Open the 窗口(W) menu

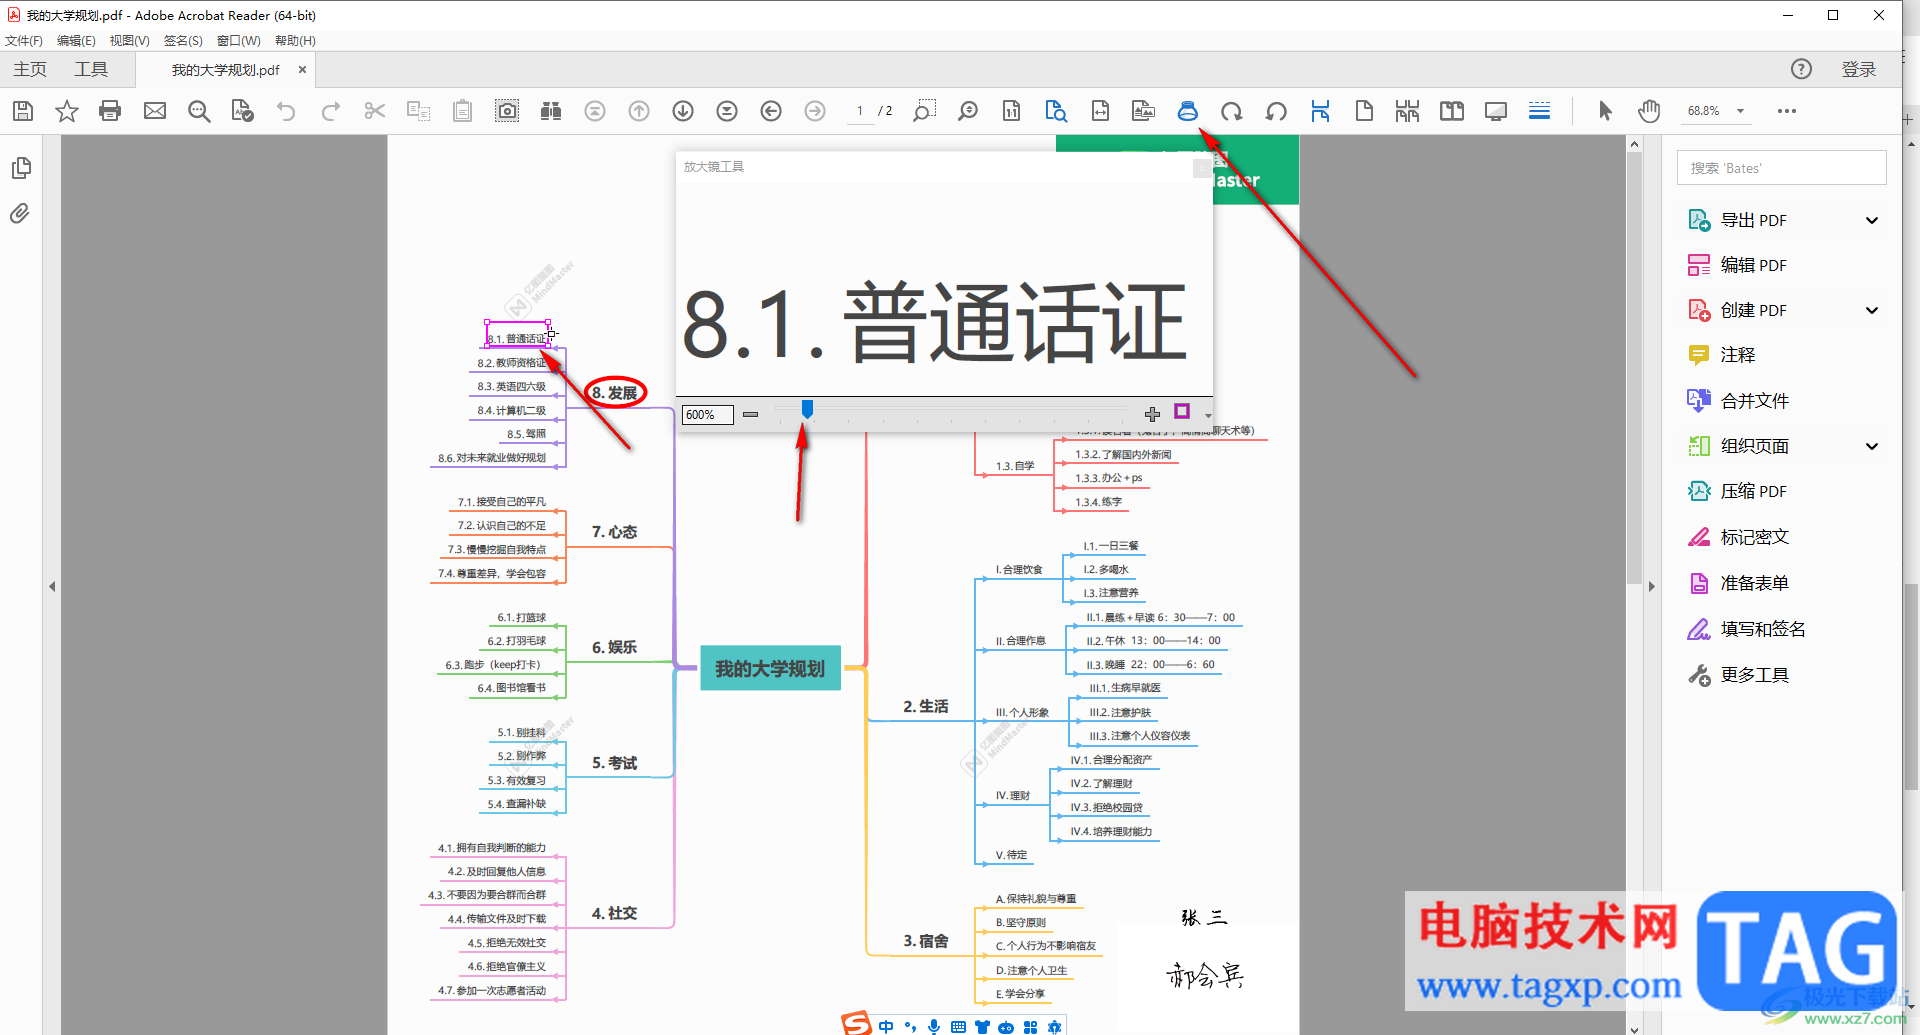pyautogui.click(x=239, y=41)
